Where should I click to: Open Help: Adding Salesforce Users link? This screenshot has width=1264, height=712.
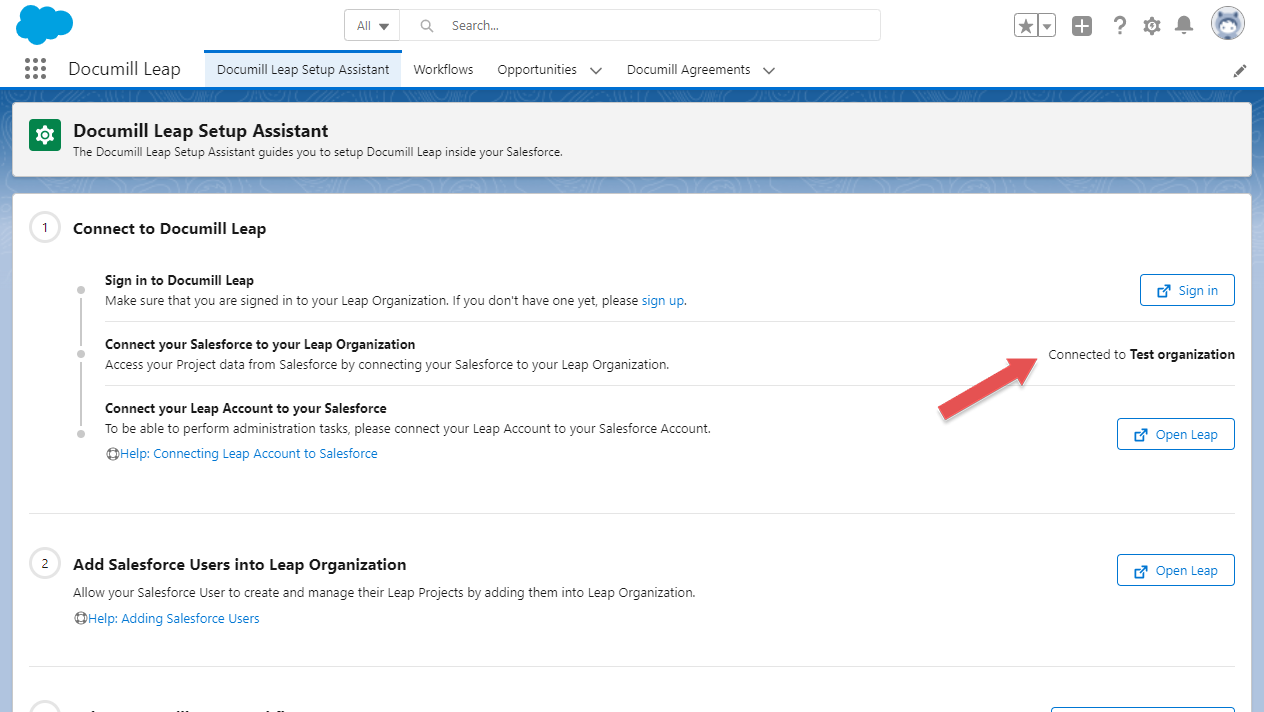click(x=173, y=618)
